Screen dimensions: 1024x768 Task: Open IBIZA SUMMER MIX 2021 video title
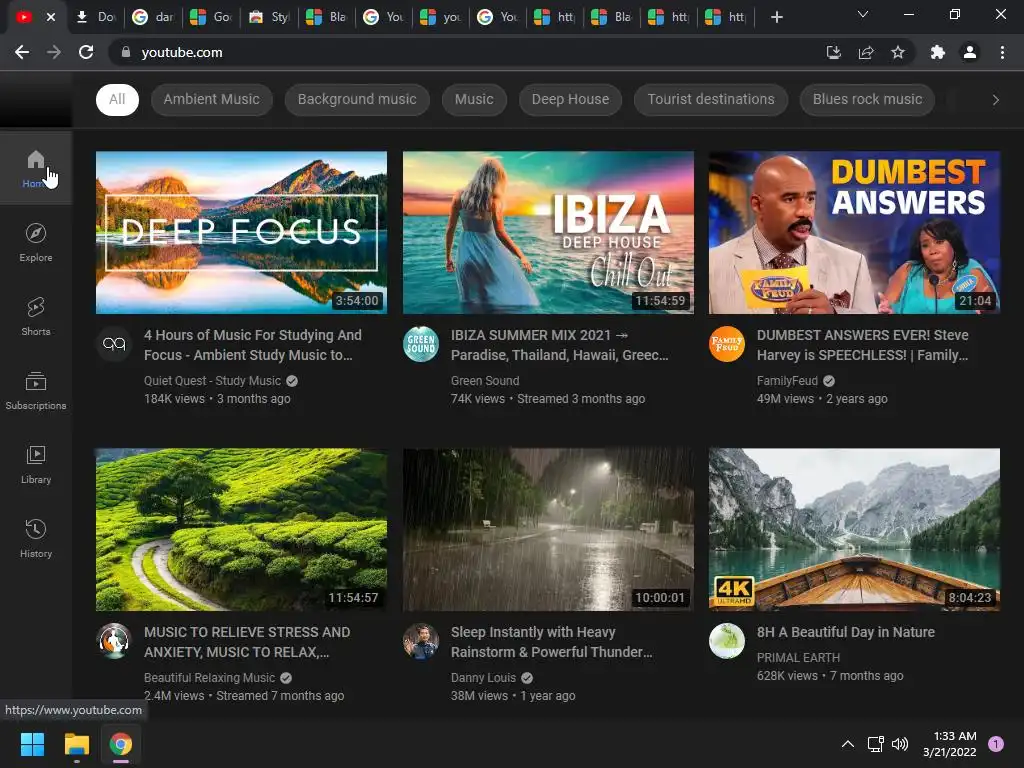tap(560, 345)
